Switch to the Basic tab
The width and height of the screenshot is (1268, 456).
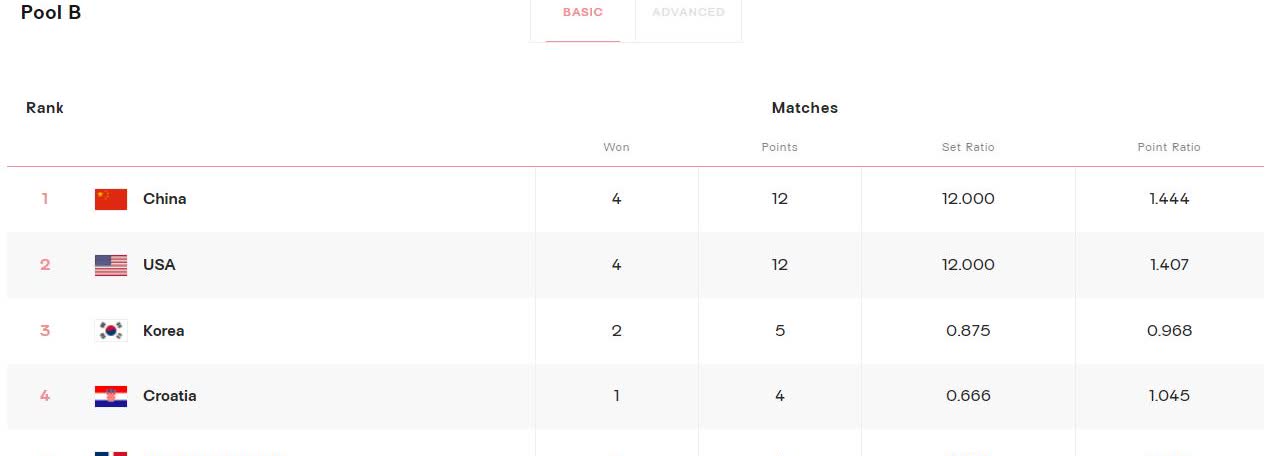(x=583, y=13)
